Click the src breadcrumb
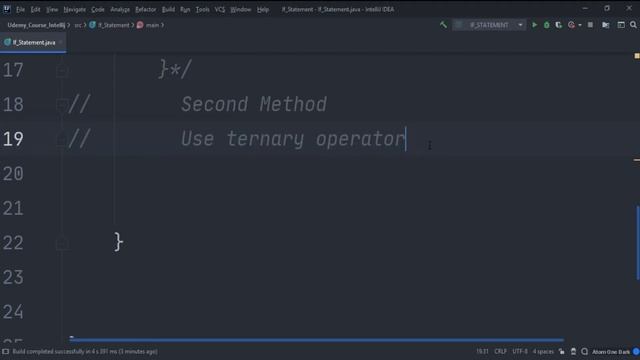 pos(78,25)
